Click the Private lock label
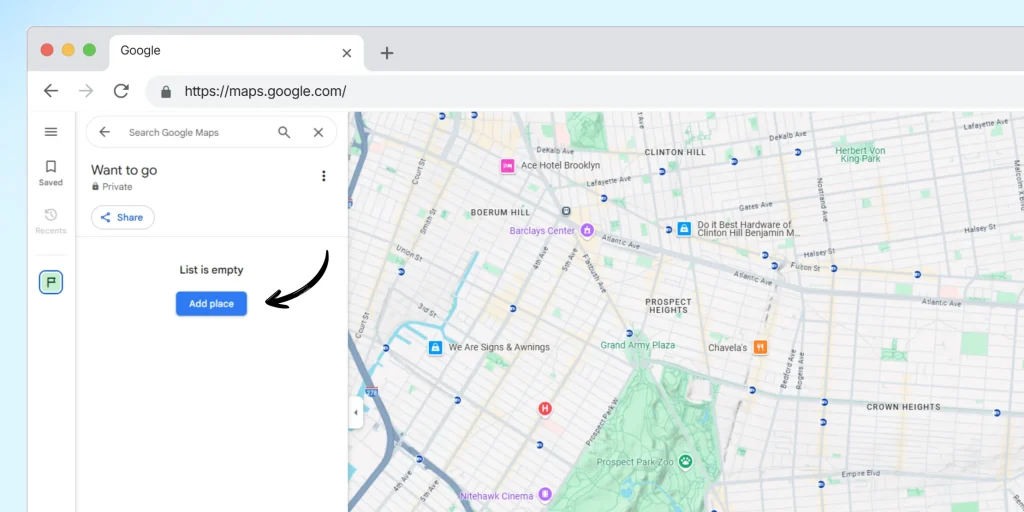Viewport: 1024px width, 512px height. pyautogui.click(x=112, y=187)
